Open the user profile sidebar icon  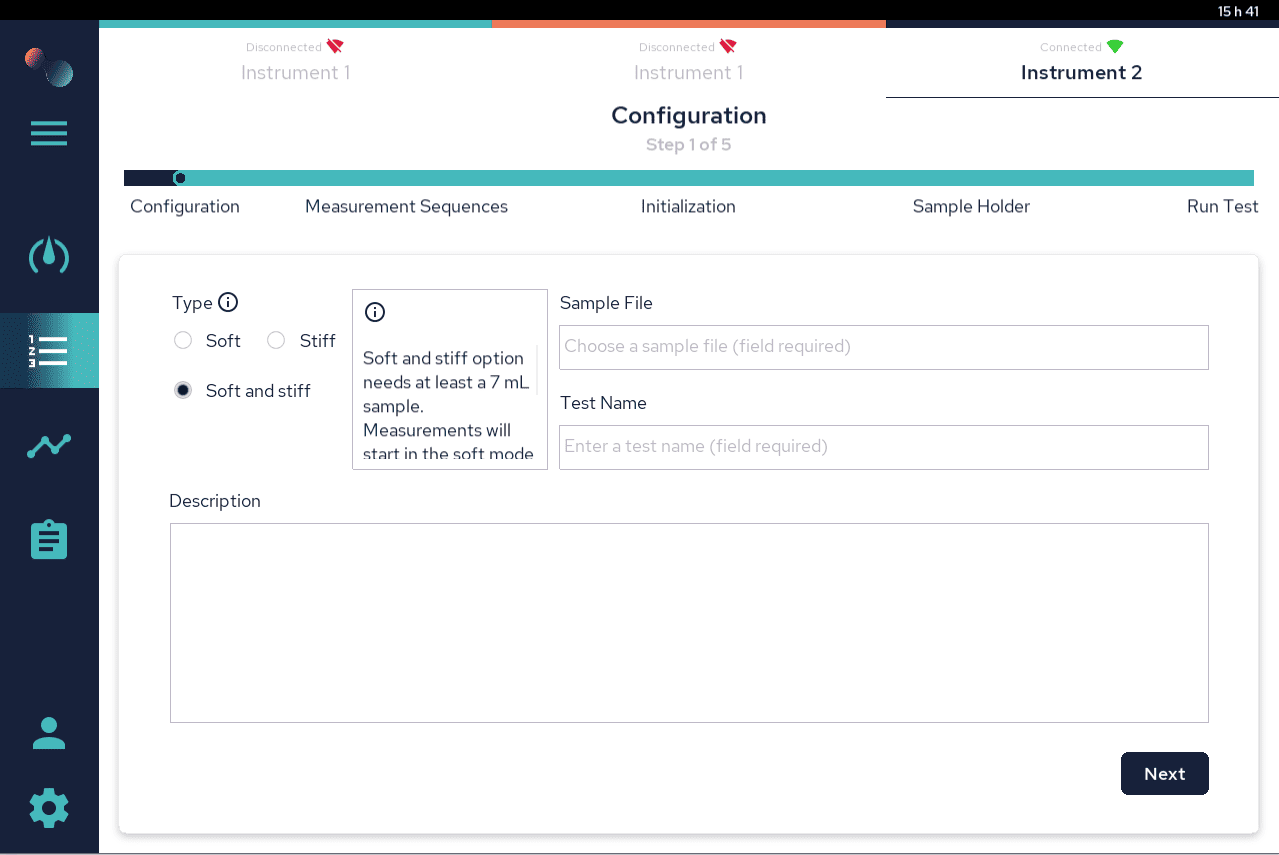coord(49,733)
